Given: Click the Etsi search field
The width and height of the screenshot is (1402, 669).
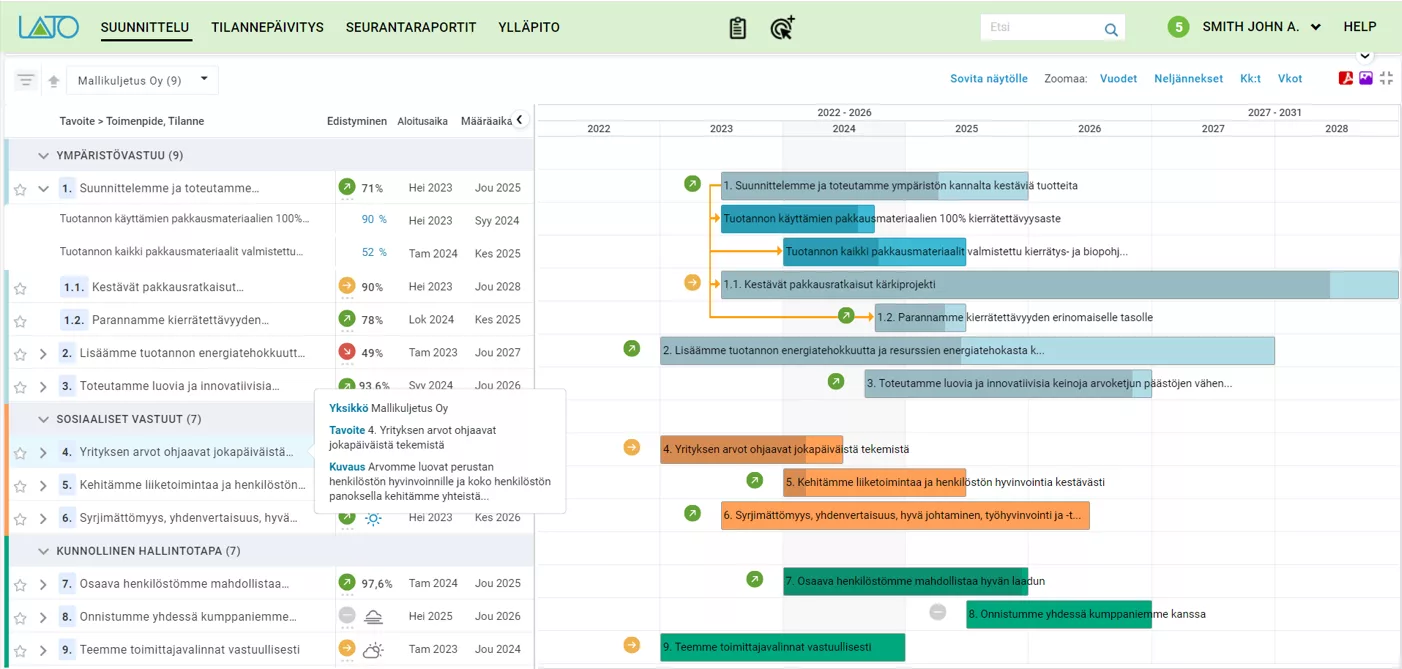Looking at the screenshot, I should [x=1040, y=28].
